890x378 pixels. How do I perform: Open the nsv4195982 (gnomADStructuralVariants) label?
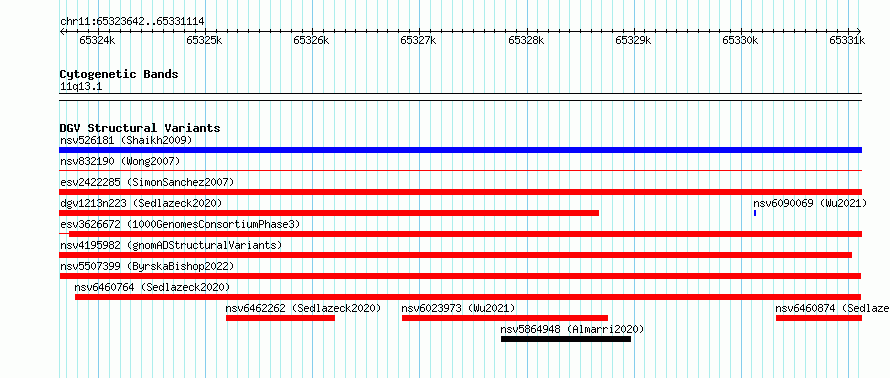coord(171,245)
